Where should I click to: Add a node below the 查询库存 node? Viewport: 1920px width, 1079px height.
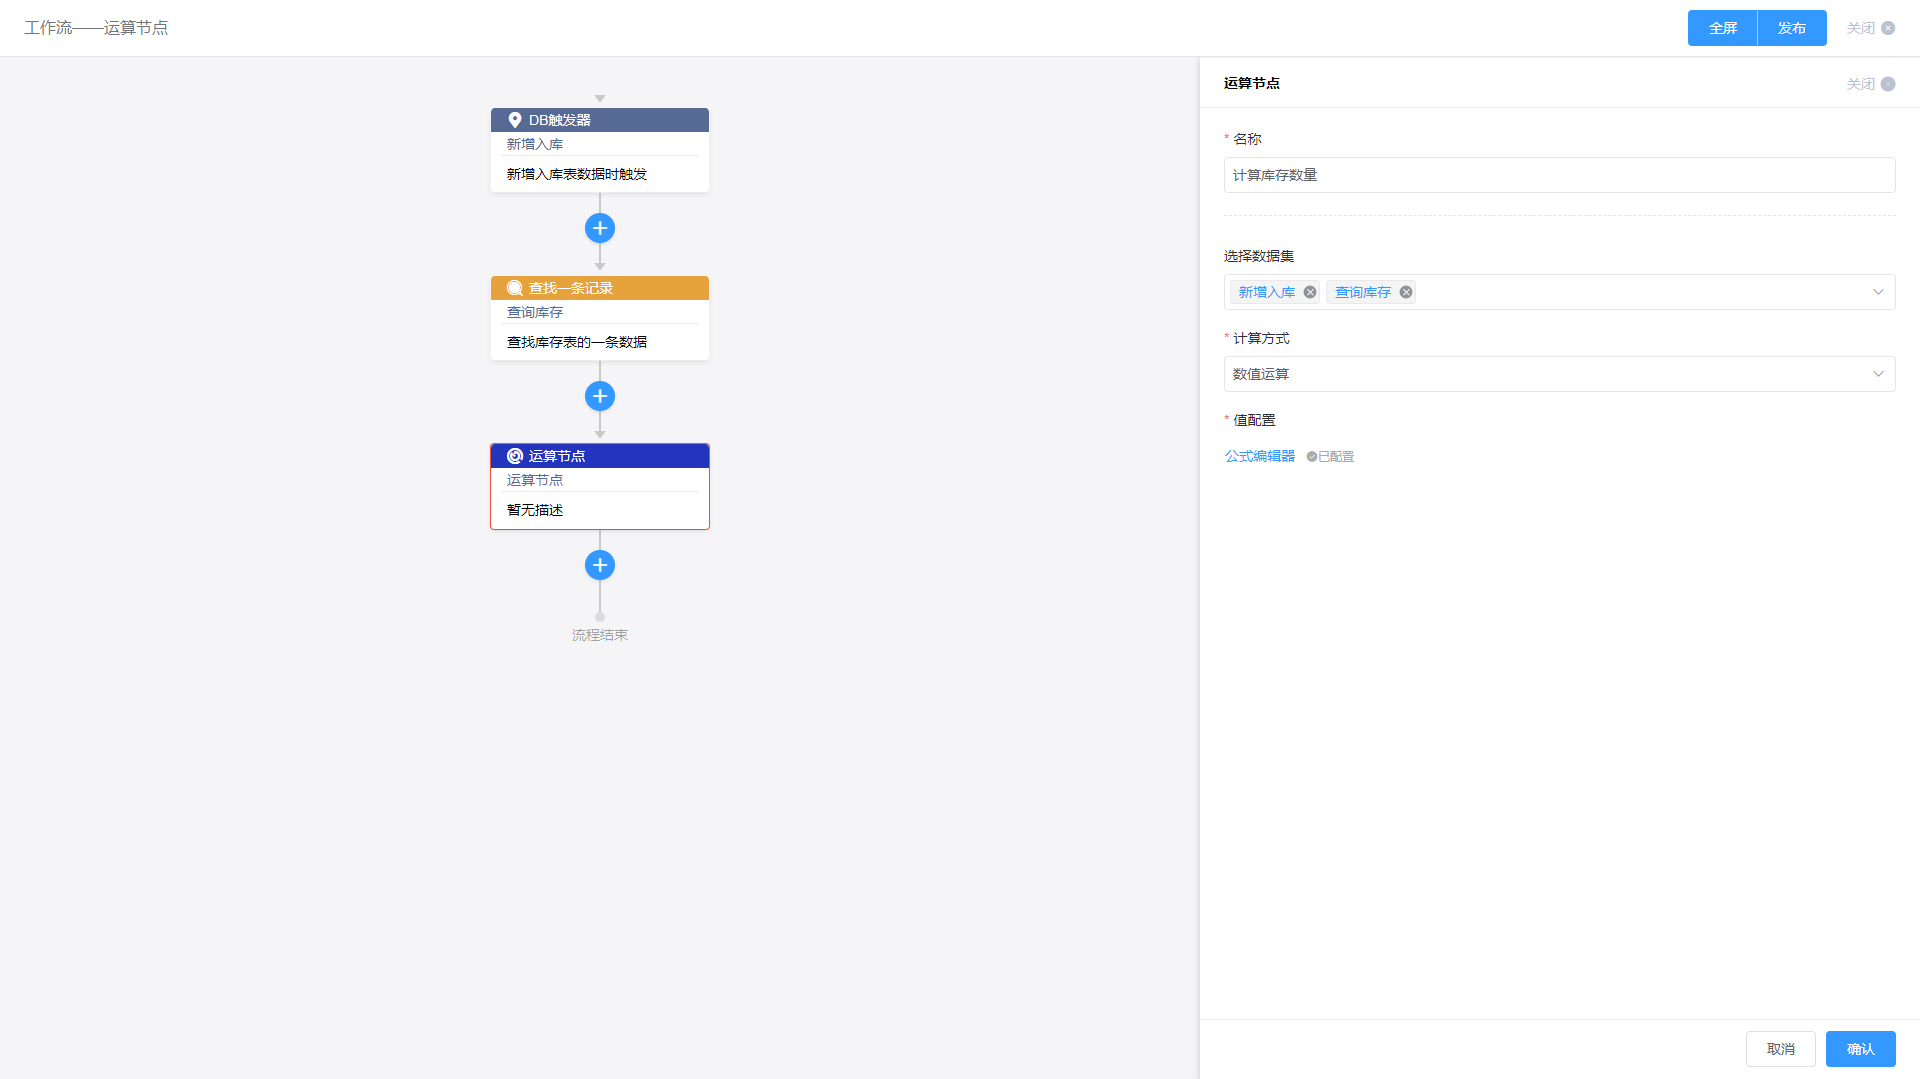coord(600,396)
